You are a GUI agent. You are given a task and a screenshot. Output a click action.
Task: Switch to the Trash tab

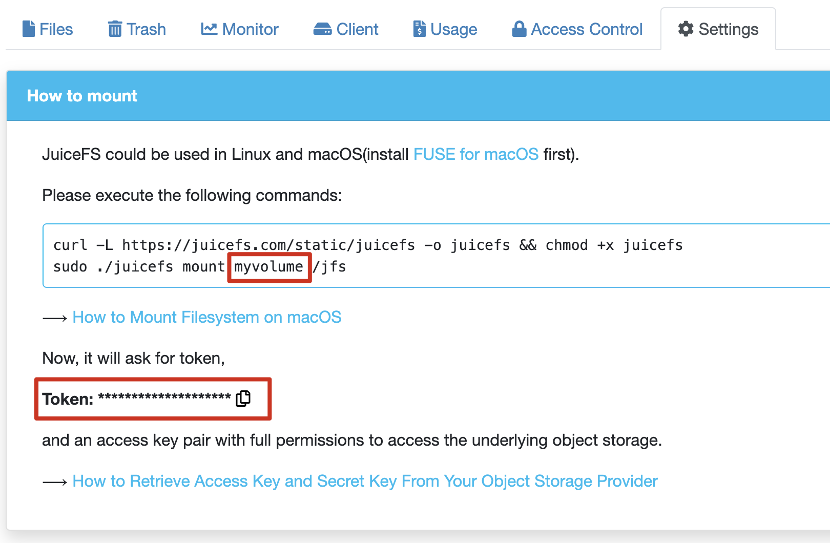coord(137,29)
